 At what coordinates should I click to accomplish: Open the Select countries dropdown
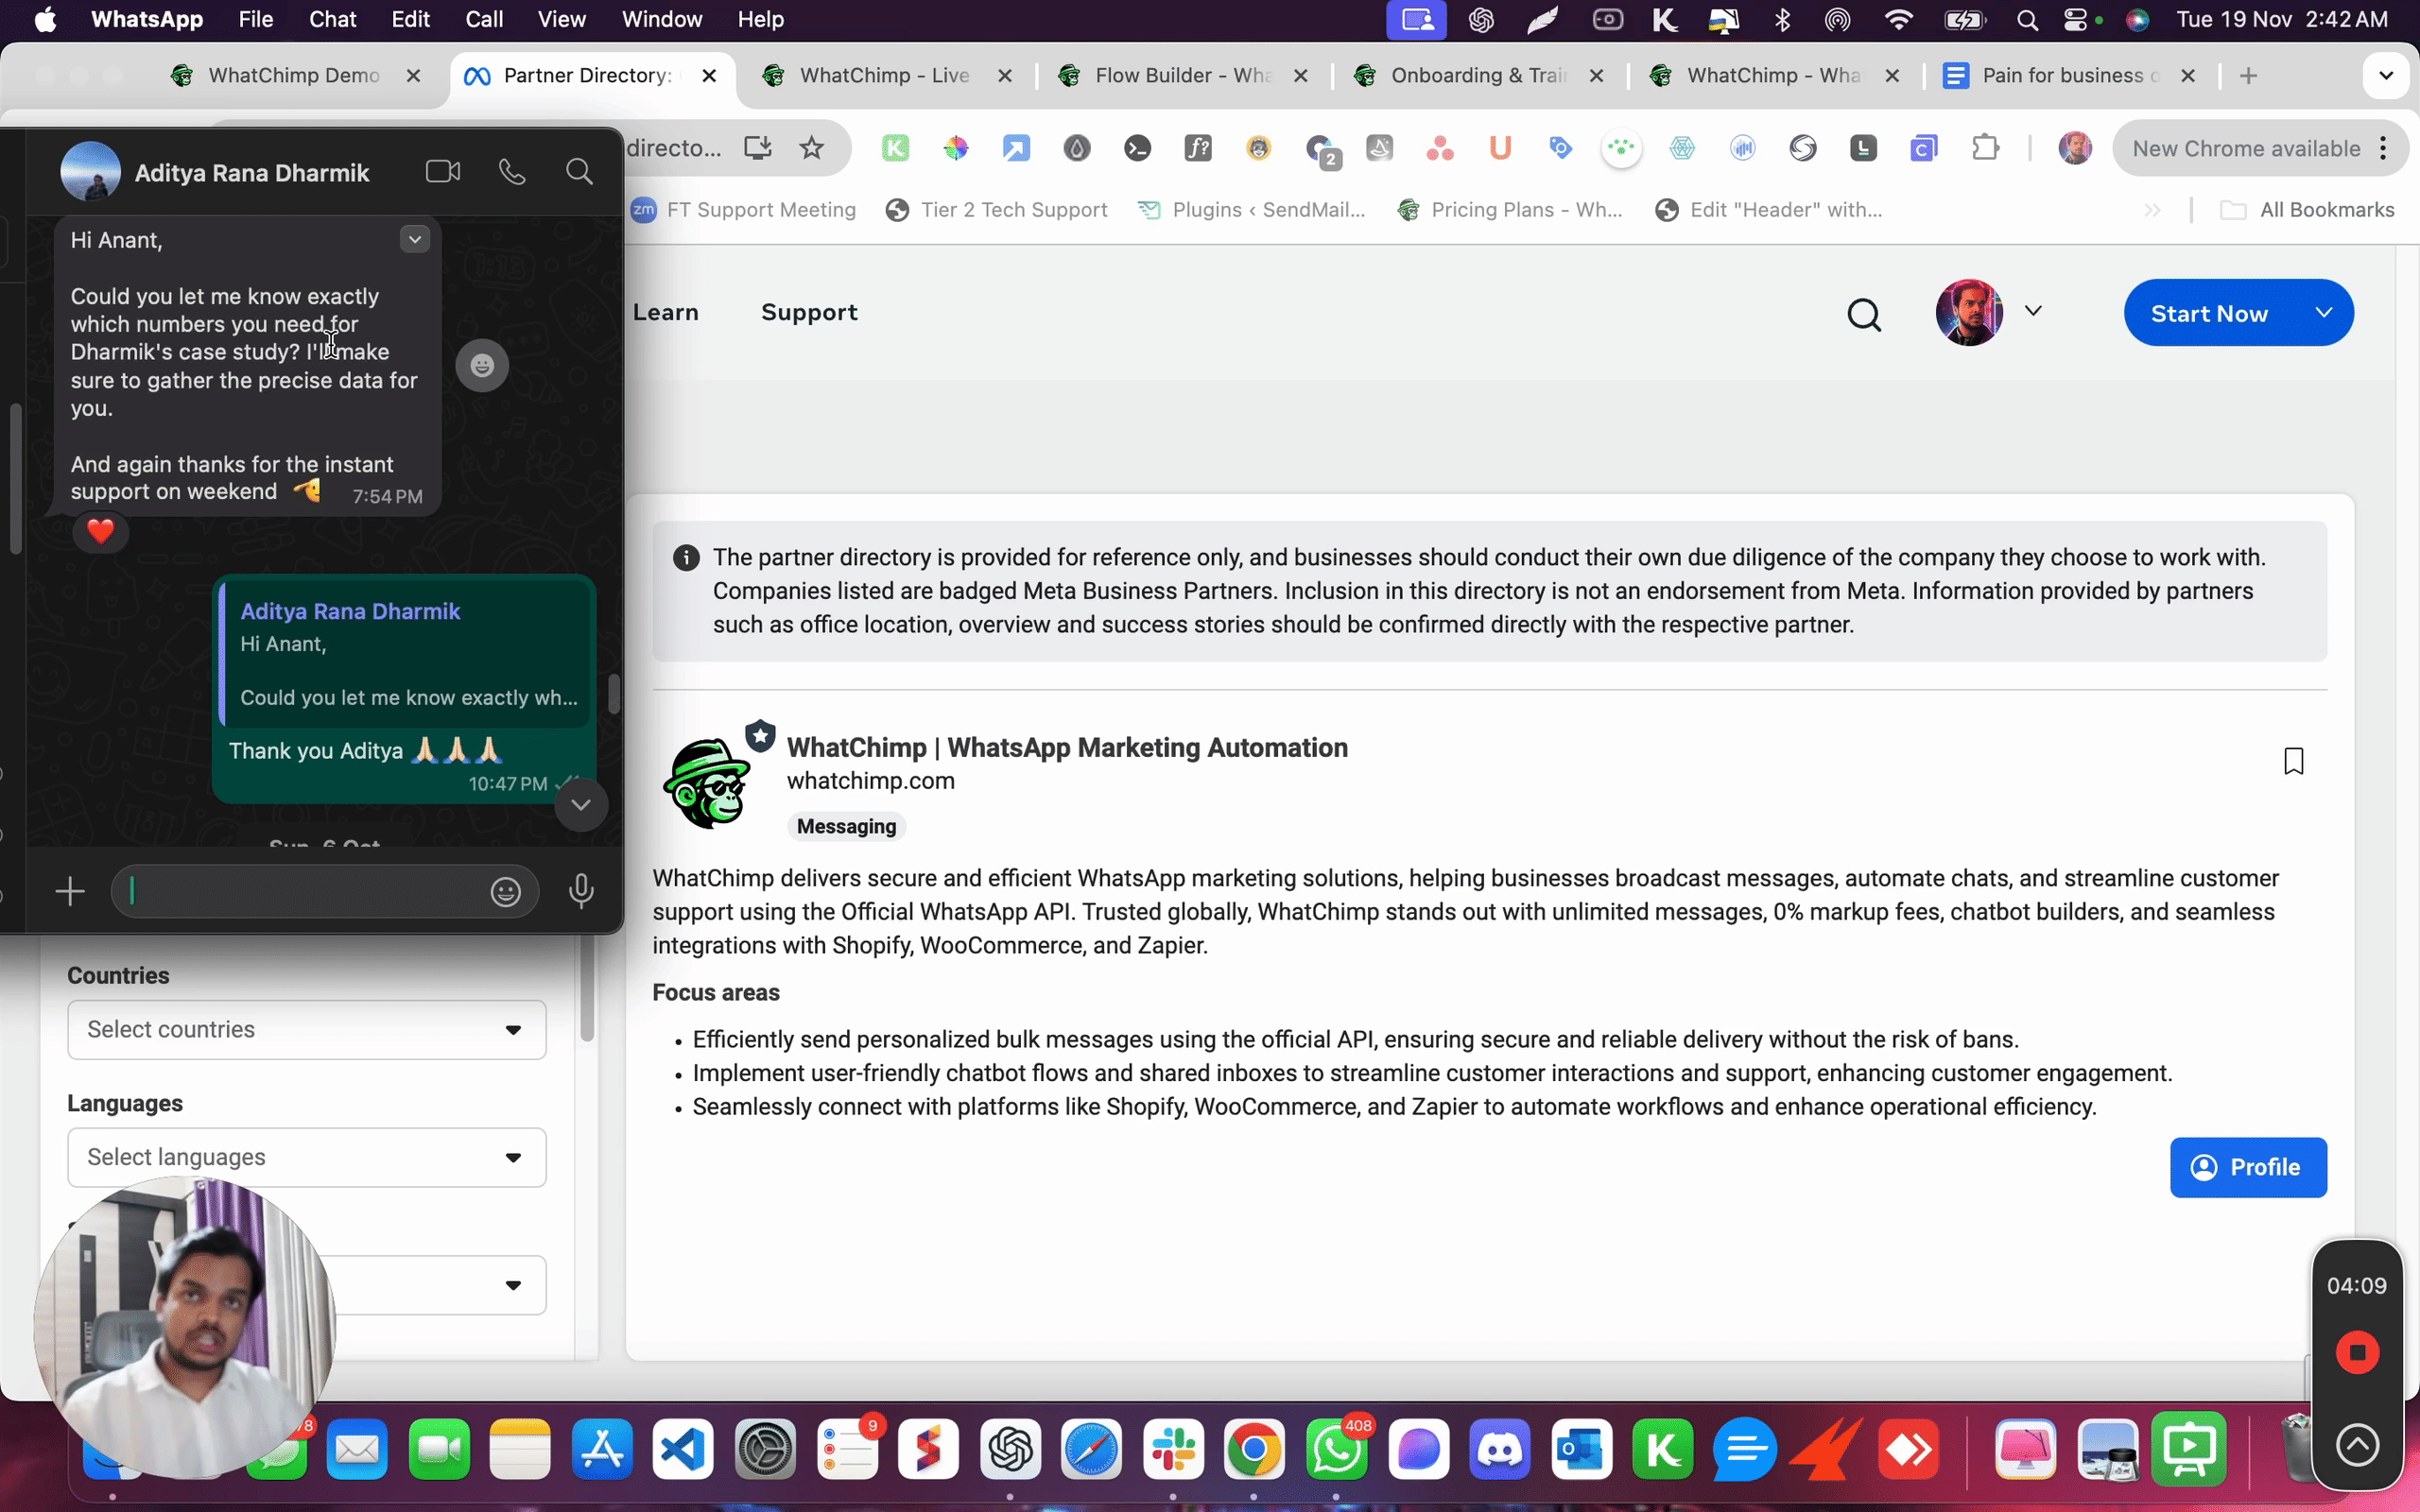coord(306,1029)
